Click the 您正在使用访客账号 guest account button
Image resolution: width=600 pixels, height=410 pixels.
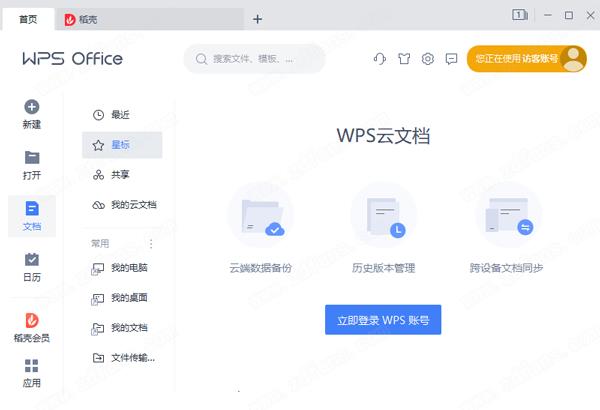(x=527, y=59)
